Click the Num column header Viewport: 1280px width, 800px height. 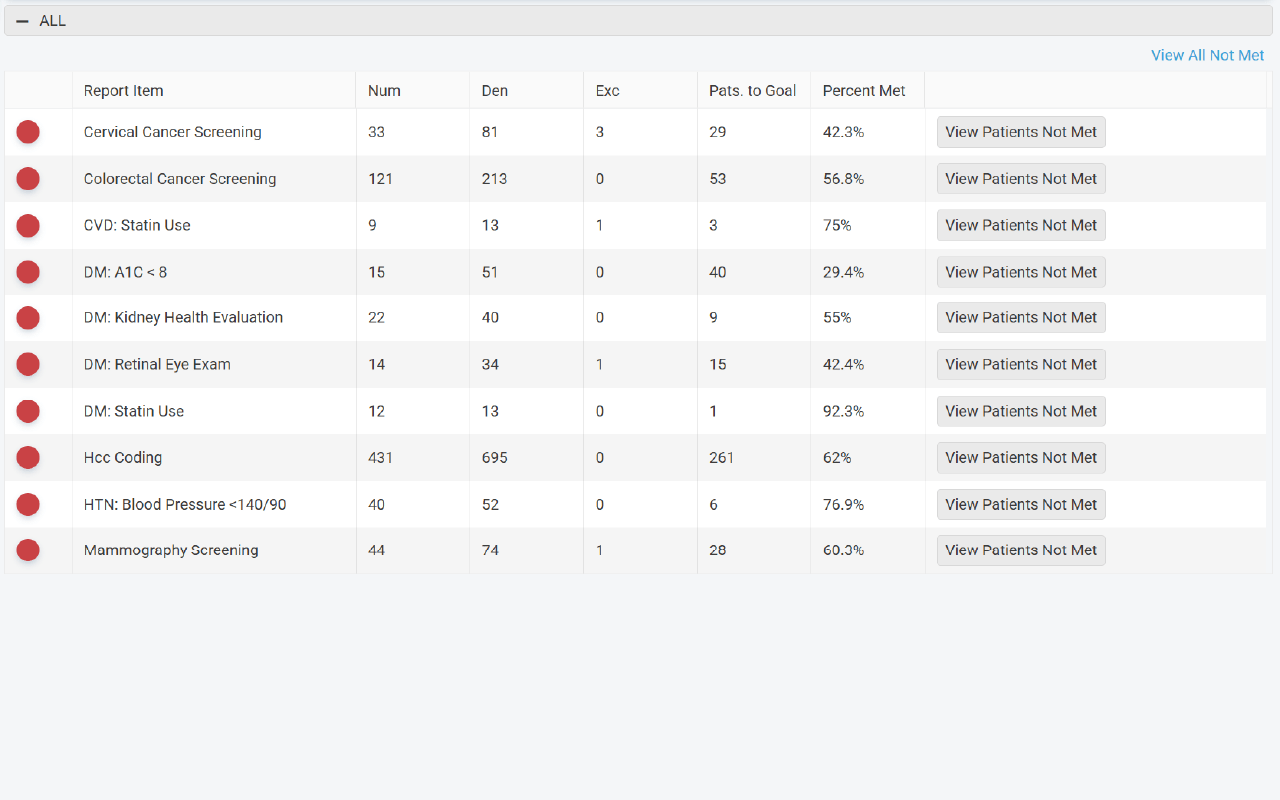coord(384,91)
